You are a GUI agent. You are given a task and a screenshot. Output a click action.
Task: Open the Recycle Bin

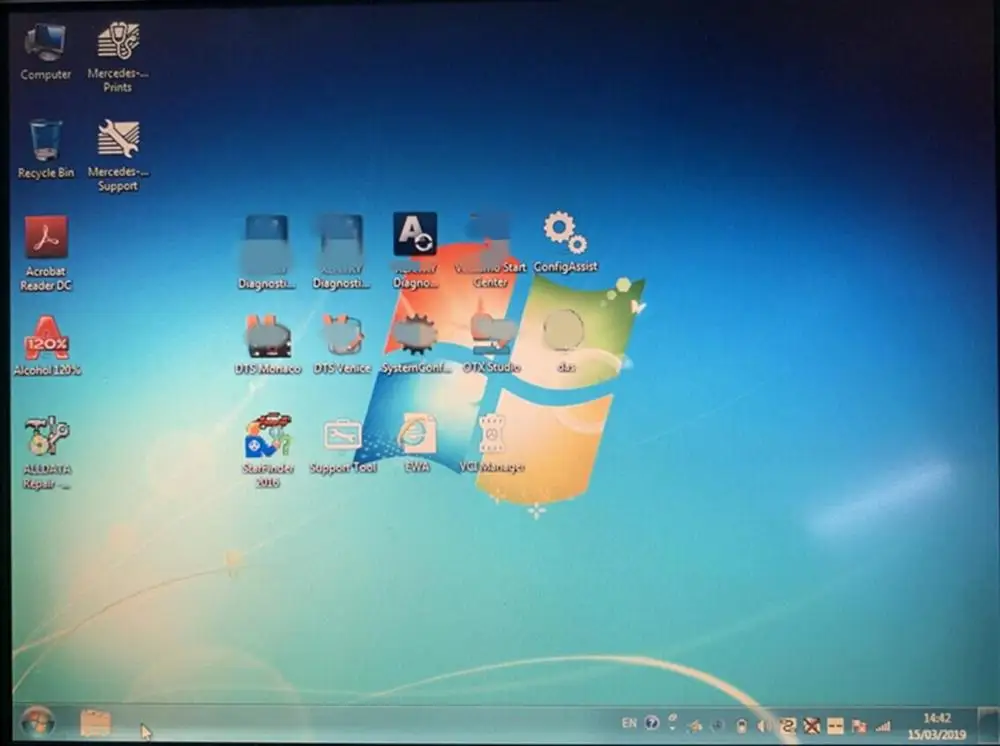[x=45, y=150]
